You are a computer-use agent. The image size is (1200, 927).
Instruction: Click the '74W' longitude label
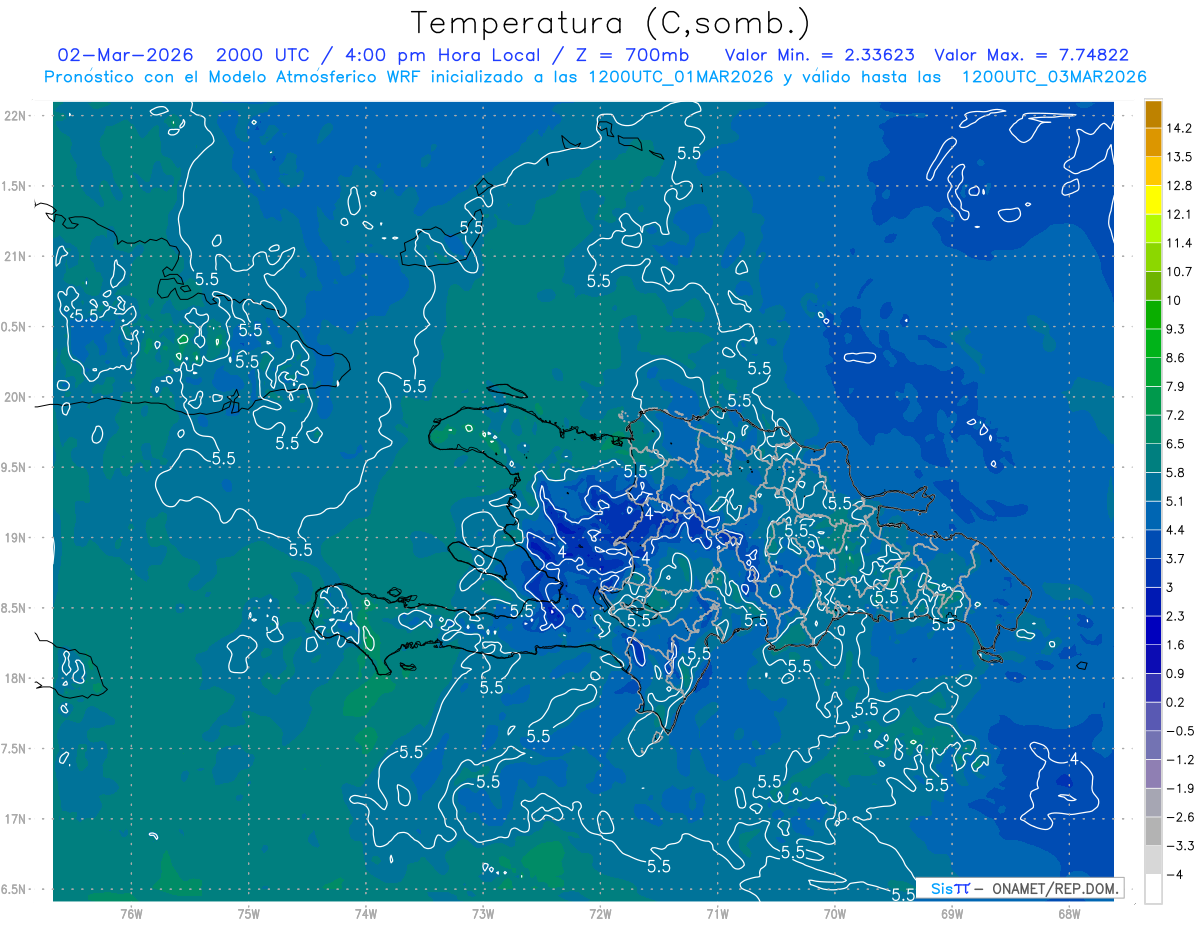click(366, 912)
